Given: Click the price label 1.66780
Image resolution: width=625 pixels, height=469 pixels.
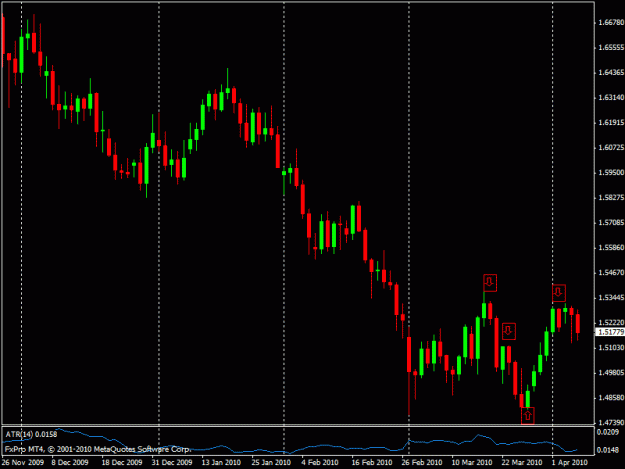Looking at the screenshot, I should click(x=611, y=22).
